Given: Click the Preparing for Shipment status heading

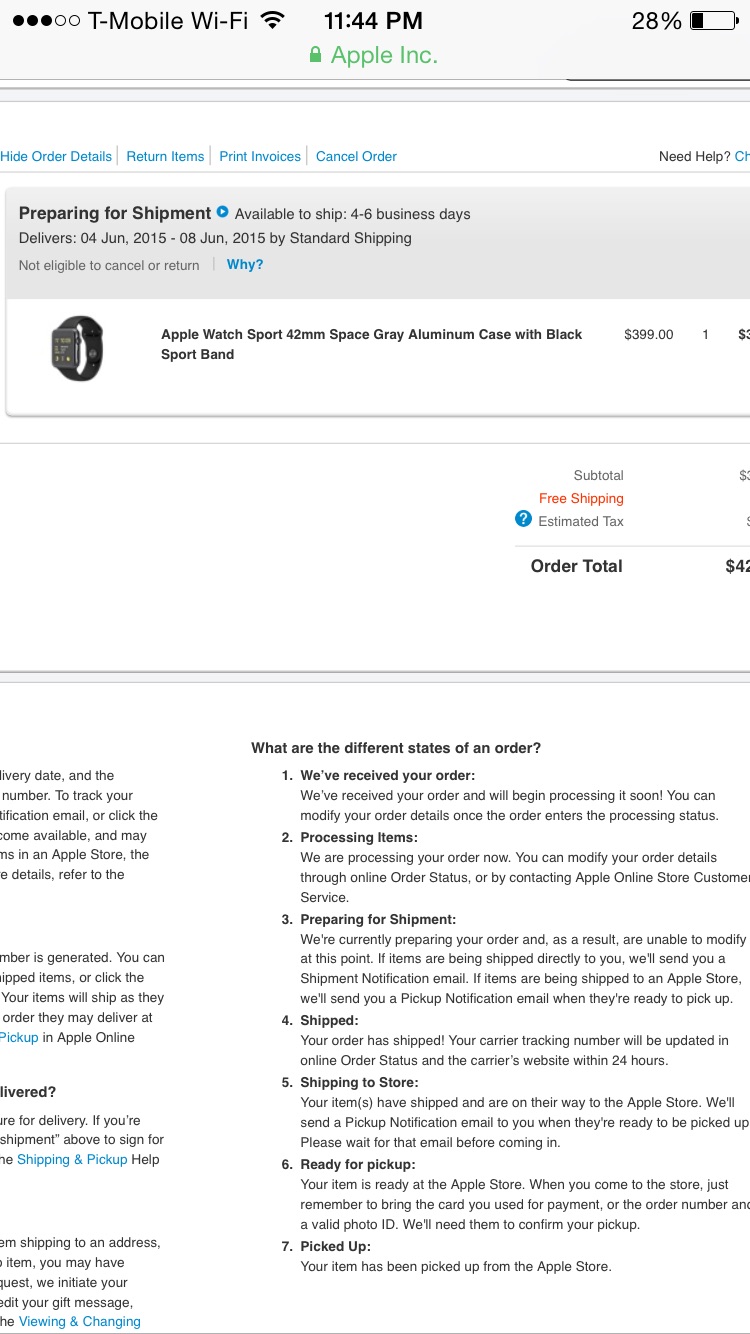Looking at the screenshot, I should [115, 213].
